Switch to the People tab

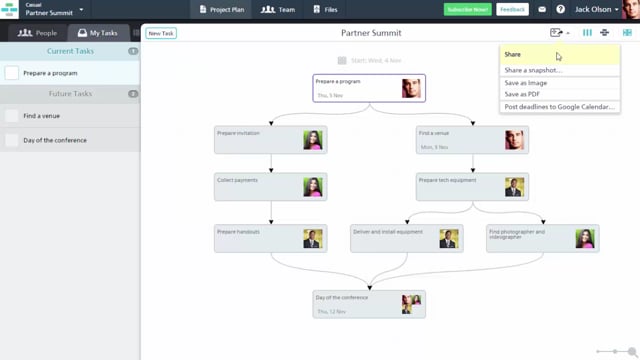[x=37, y=33]
